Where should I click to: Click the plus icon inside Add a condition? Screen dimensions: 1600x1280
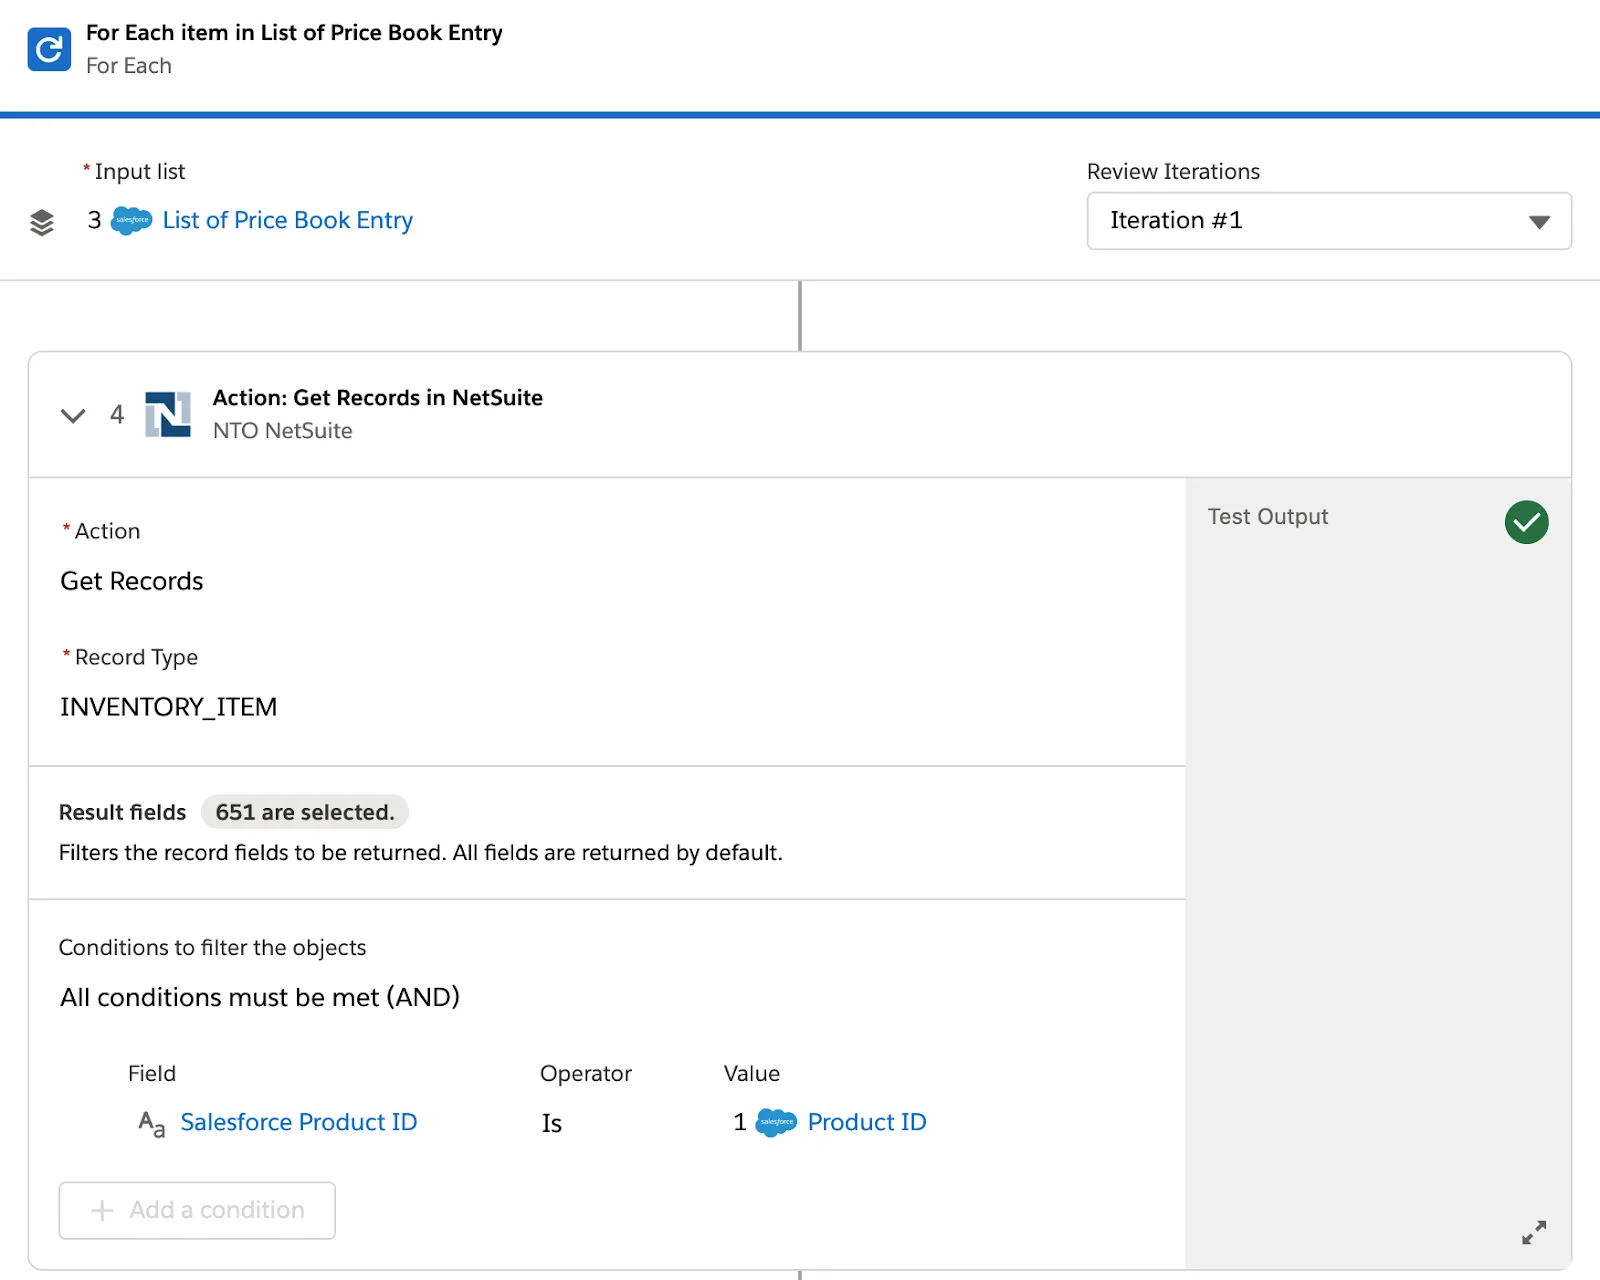tap(101, 1210)
